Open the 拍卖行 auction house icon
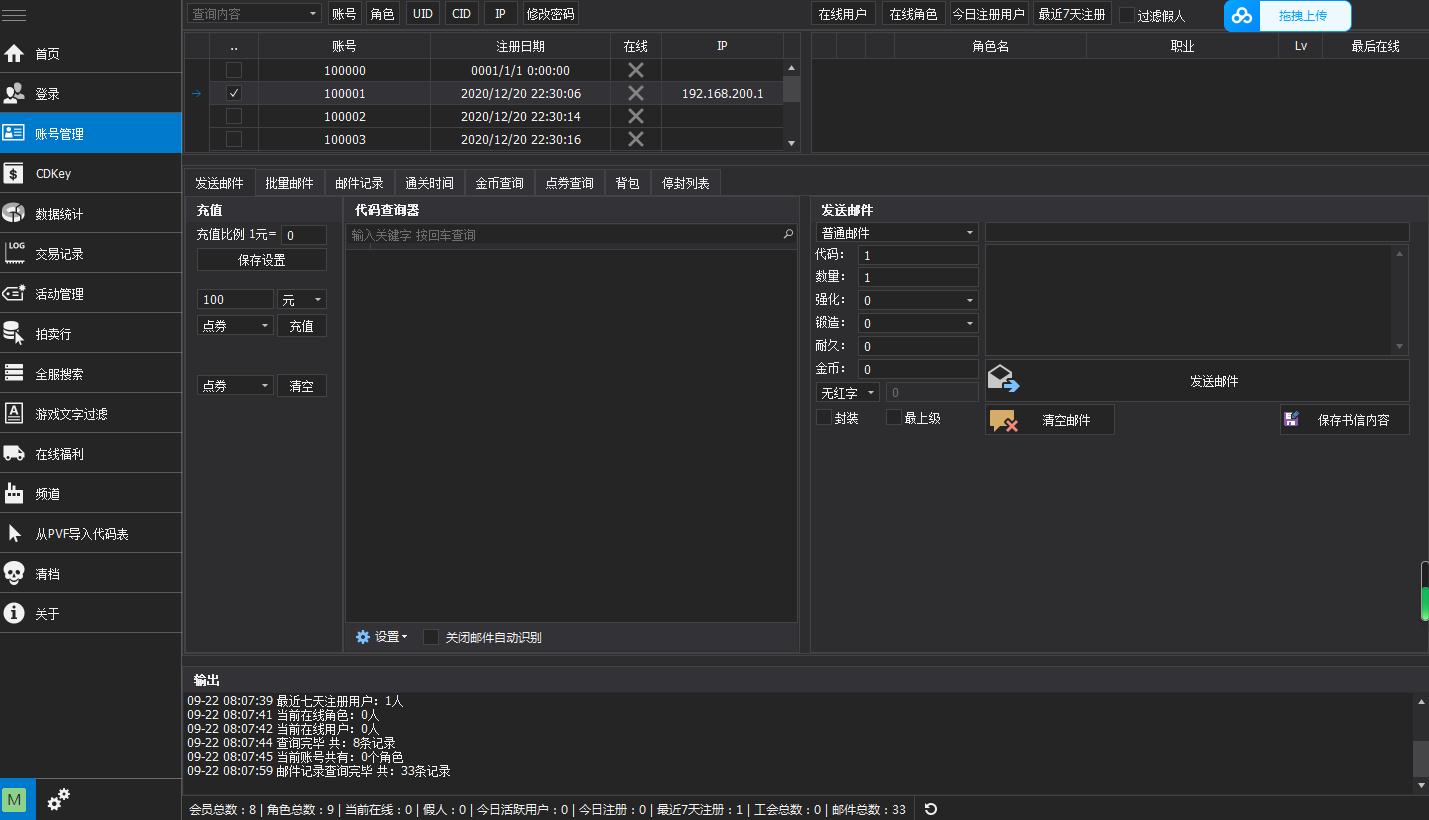1429x820 pixels. (x=14, y=333)
